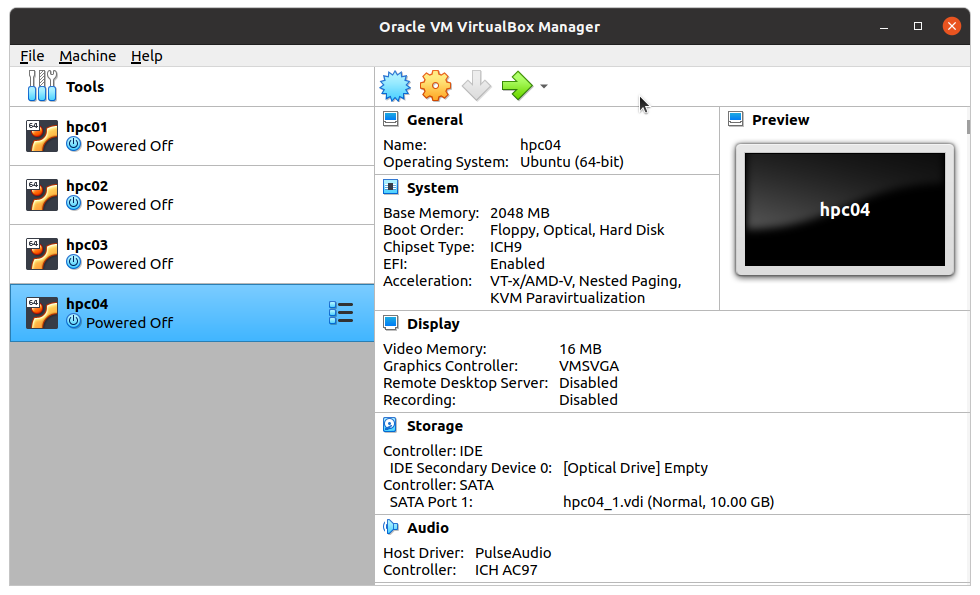Open the Start button dropdown arrow

coord(544,86)
